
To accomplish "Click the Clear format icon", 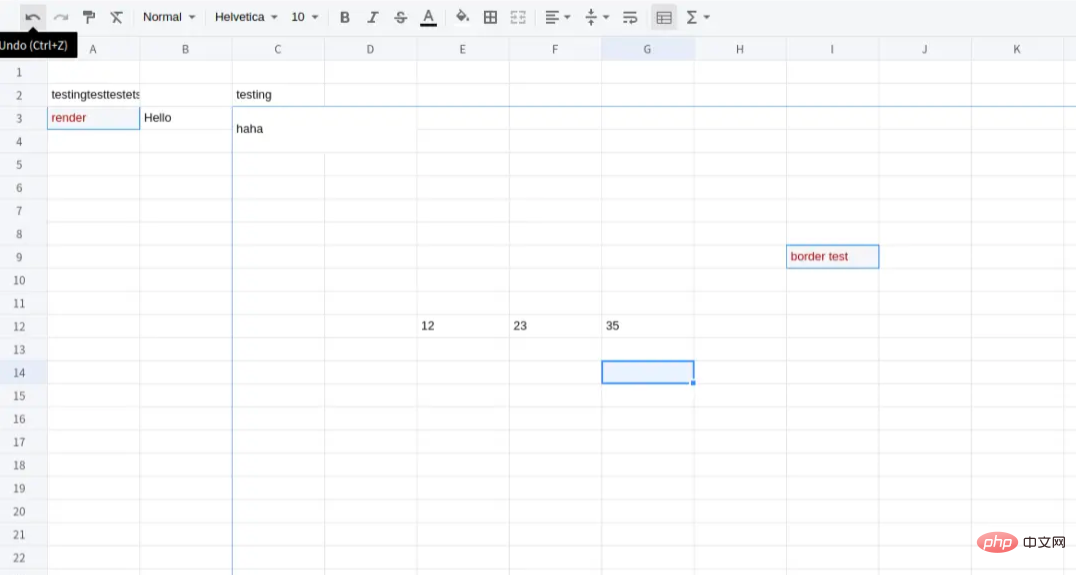I will pos(117,17).
